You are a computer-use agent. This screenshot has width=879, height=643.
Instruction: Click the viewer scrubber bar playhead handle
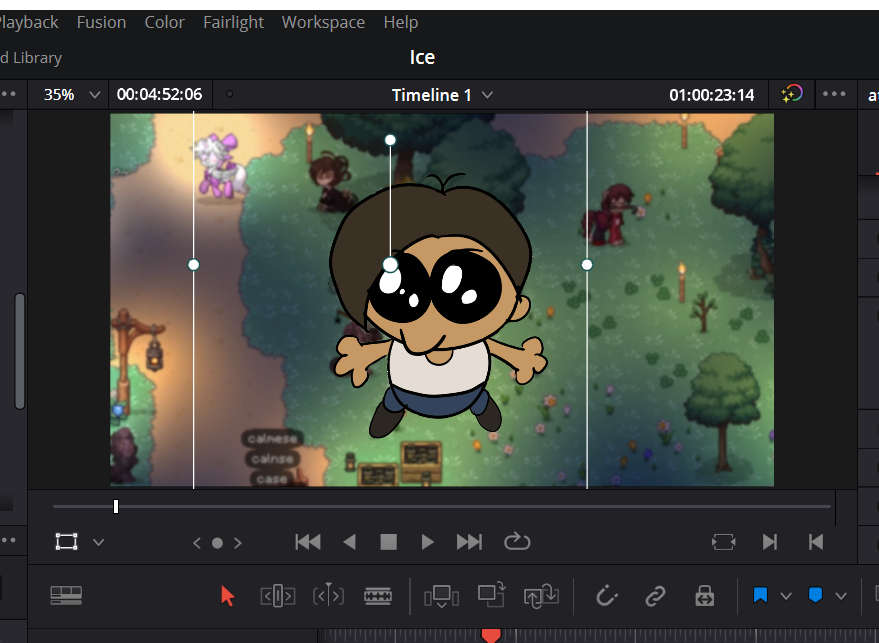(116, 507)
